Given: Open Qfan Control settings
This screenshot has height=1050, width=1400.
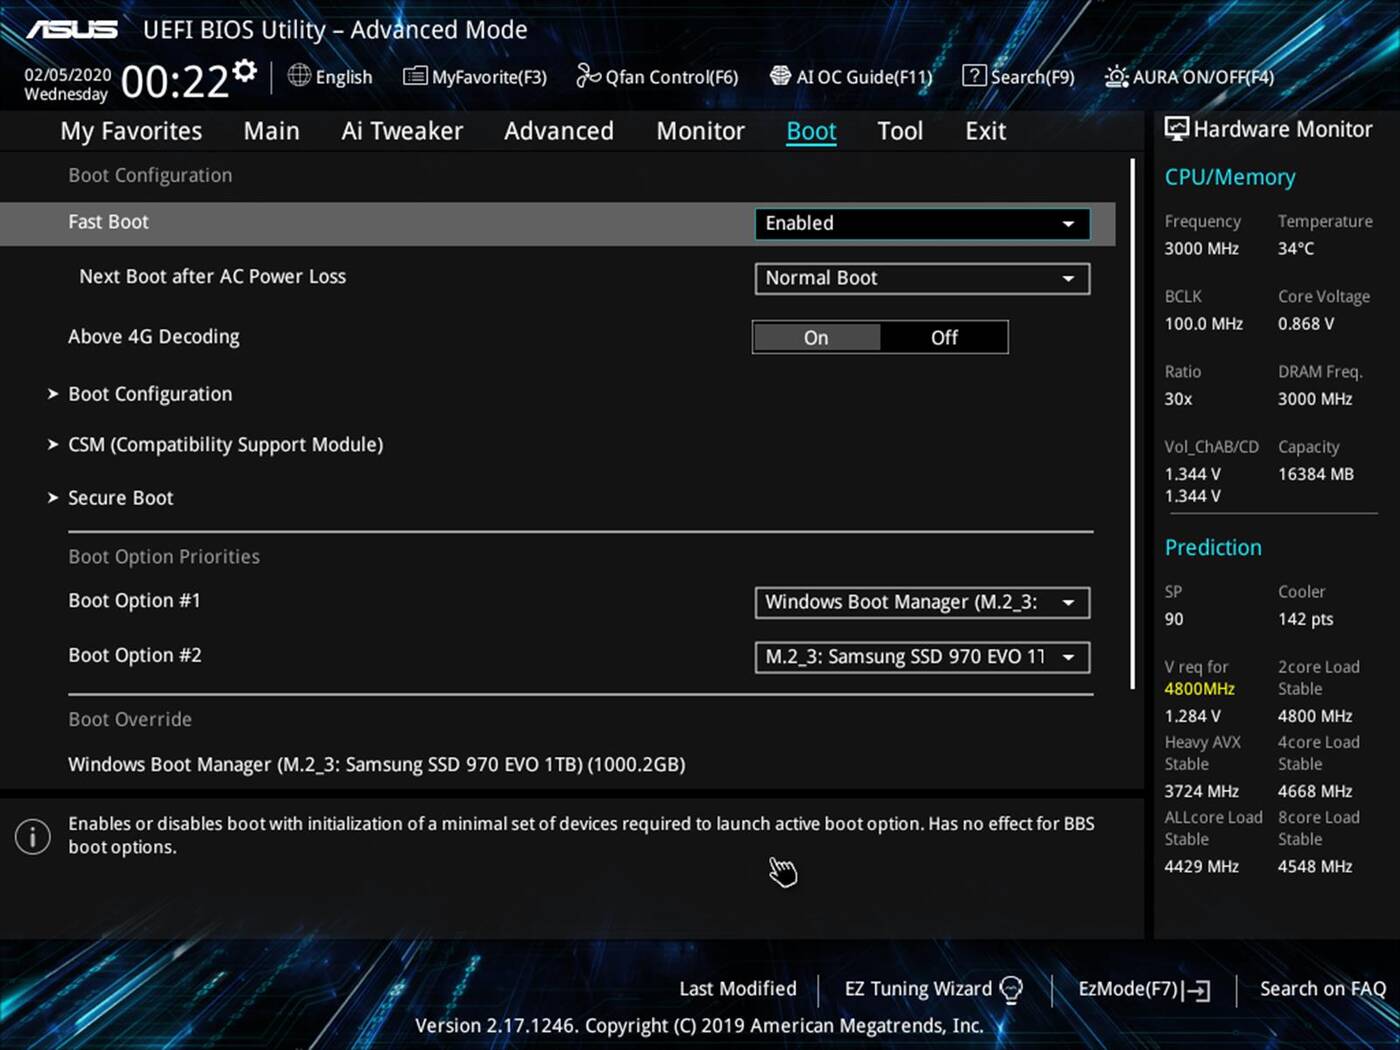Looking at the screenshot, I should pos(657,76).
